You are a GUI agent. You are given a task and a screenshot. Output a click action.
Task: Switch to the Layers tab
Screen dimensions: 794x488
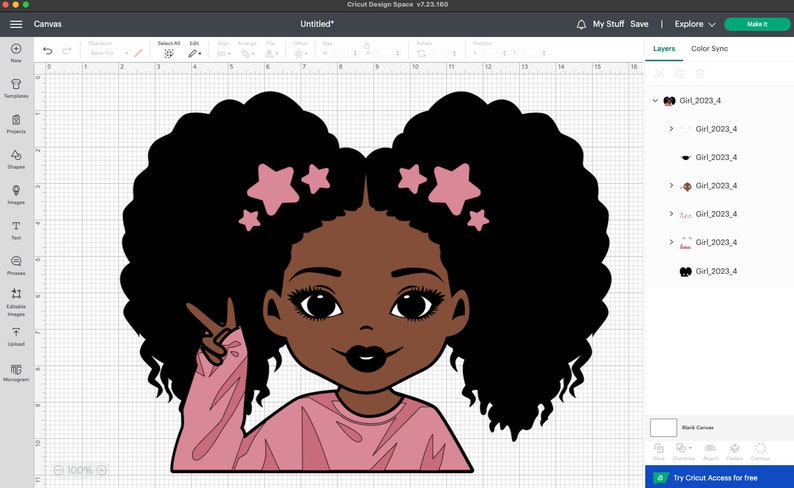point(664,49)
